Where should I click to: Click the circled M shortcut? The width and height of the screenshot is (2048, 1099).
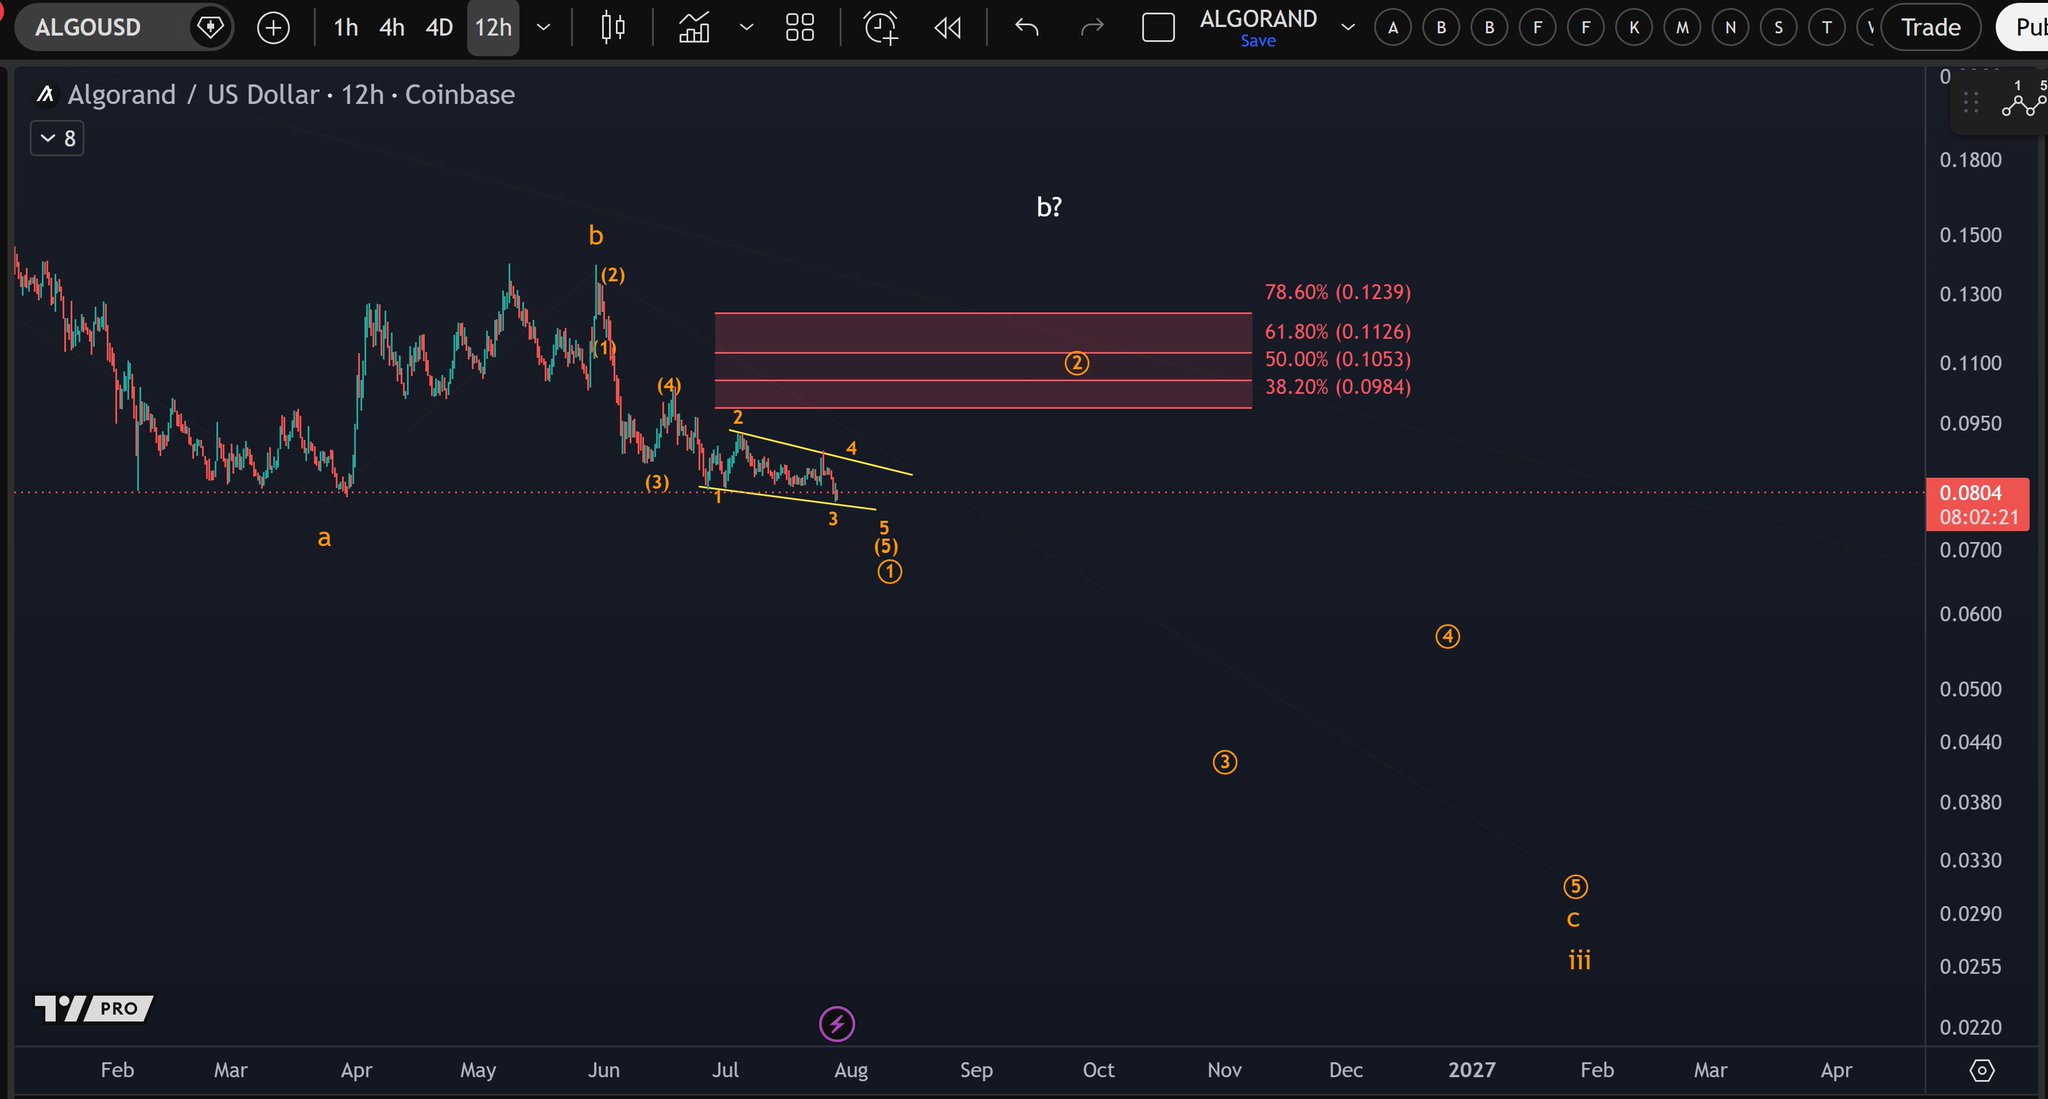1683,27
